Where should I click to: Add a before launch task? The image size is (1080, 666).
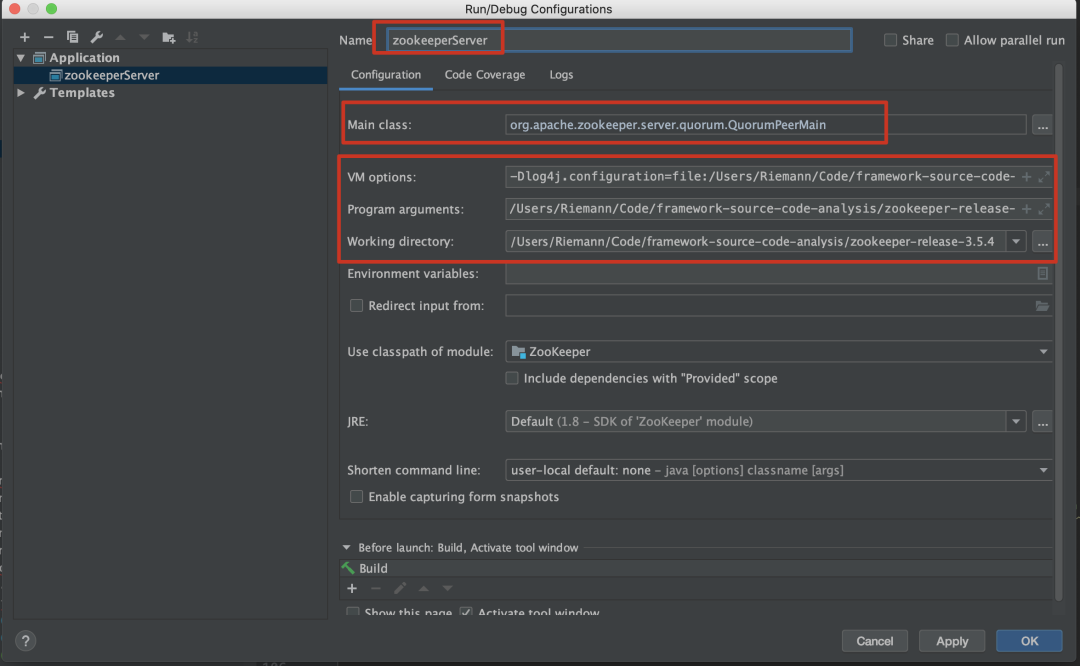tap(352, 588)
